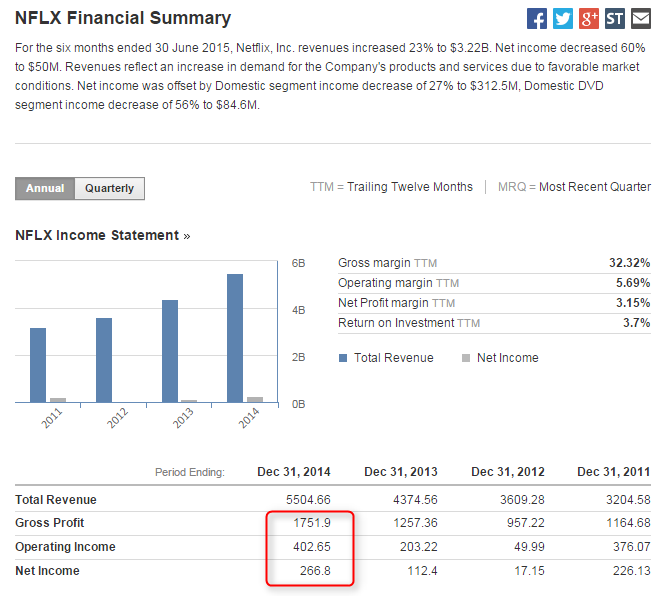Click operating income value 49.99
Viewport: 667px width, 596px height.
coord(529,547)
